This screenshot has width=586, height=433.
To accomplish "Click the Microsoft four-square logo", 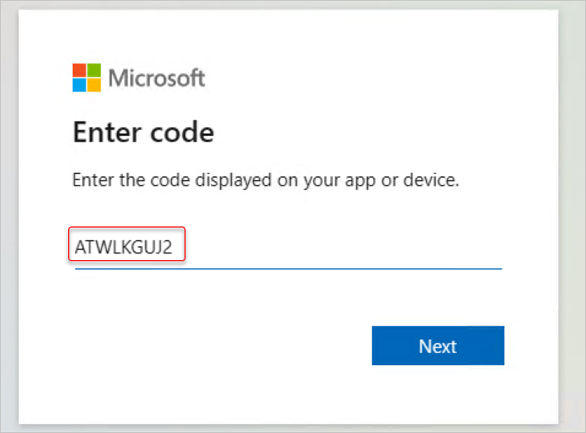I will pyautogui.click(x=87, y=78).
